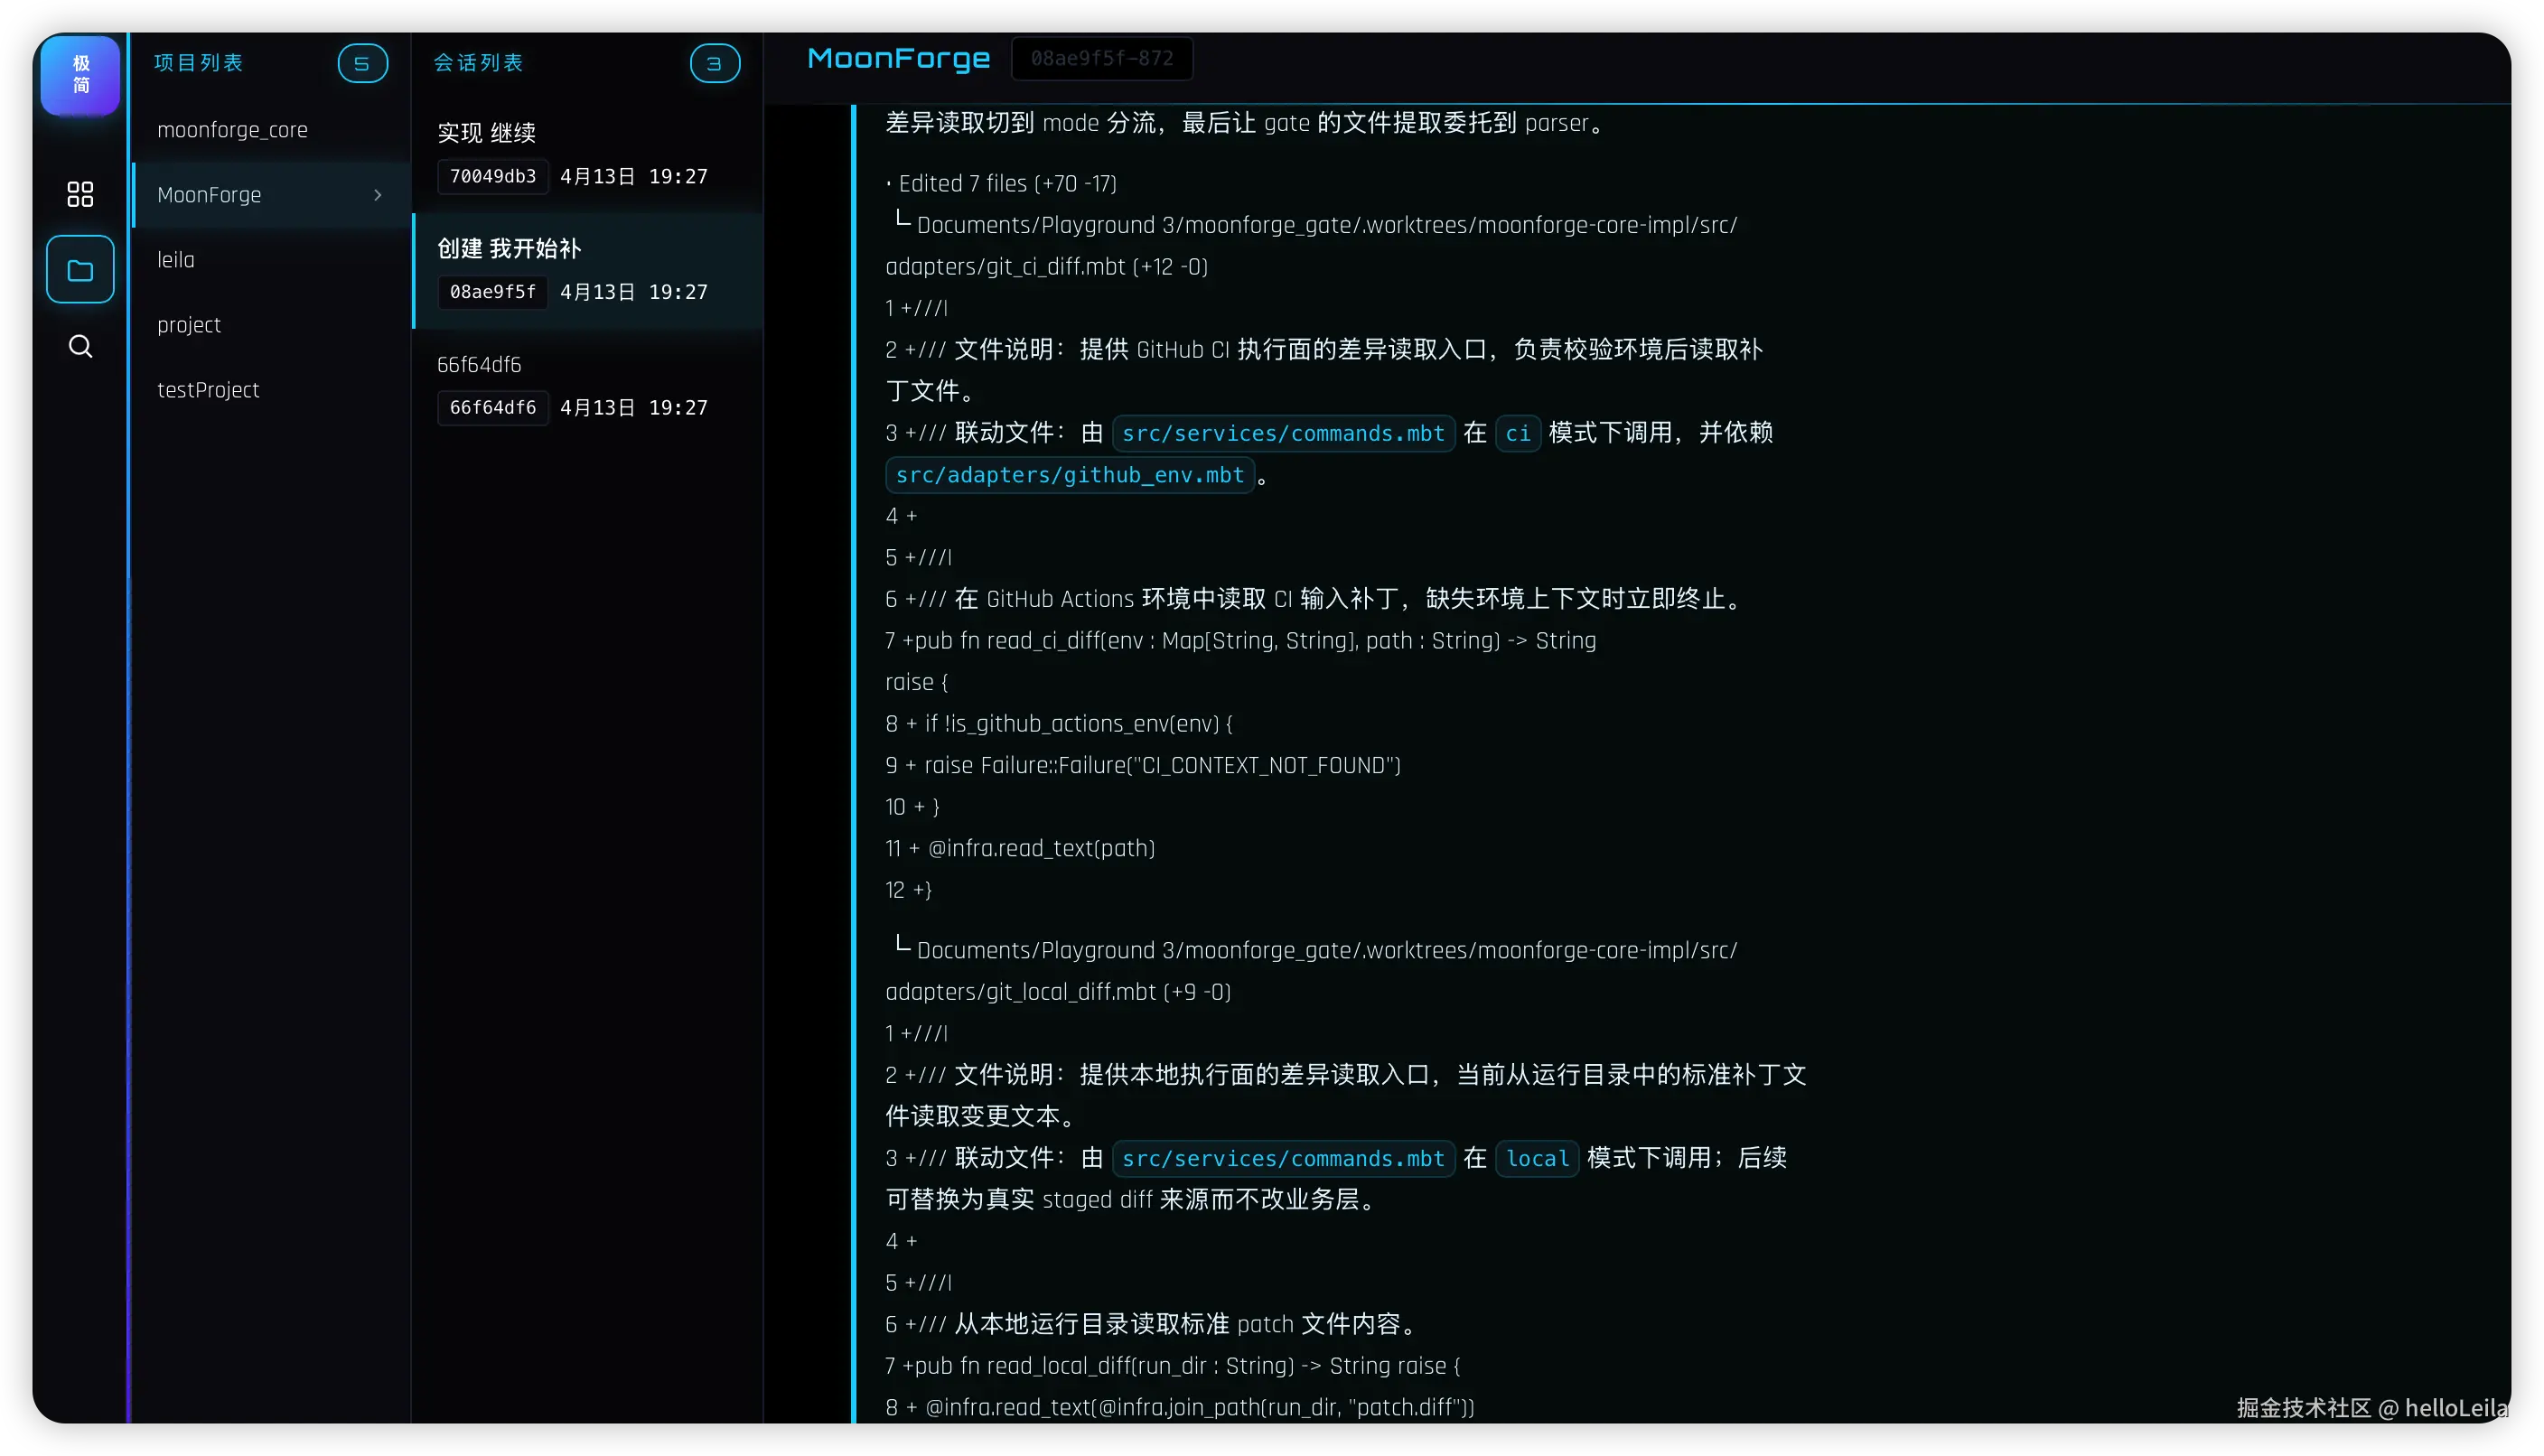Click the pub fn read_local_diff code line

click(x=1173, y=1366)
